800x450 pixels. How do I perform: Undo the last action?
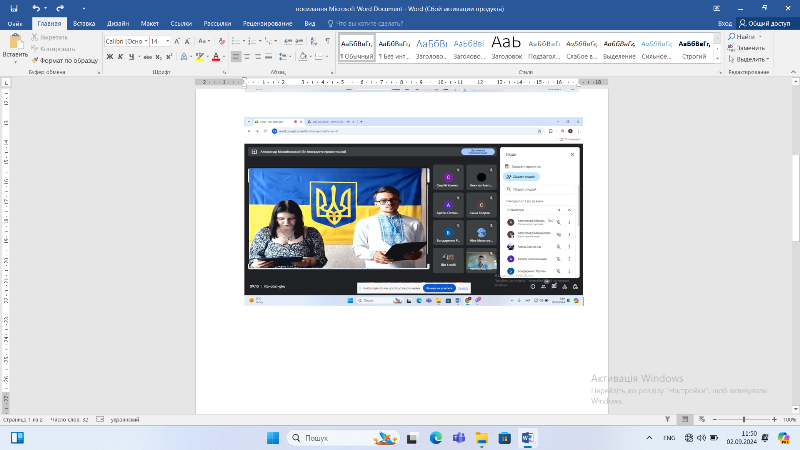coord(36,7)
